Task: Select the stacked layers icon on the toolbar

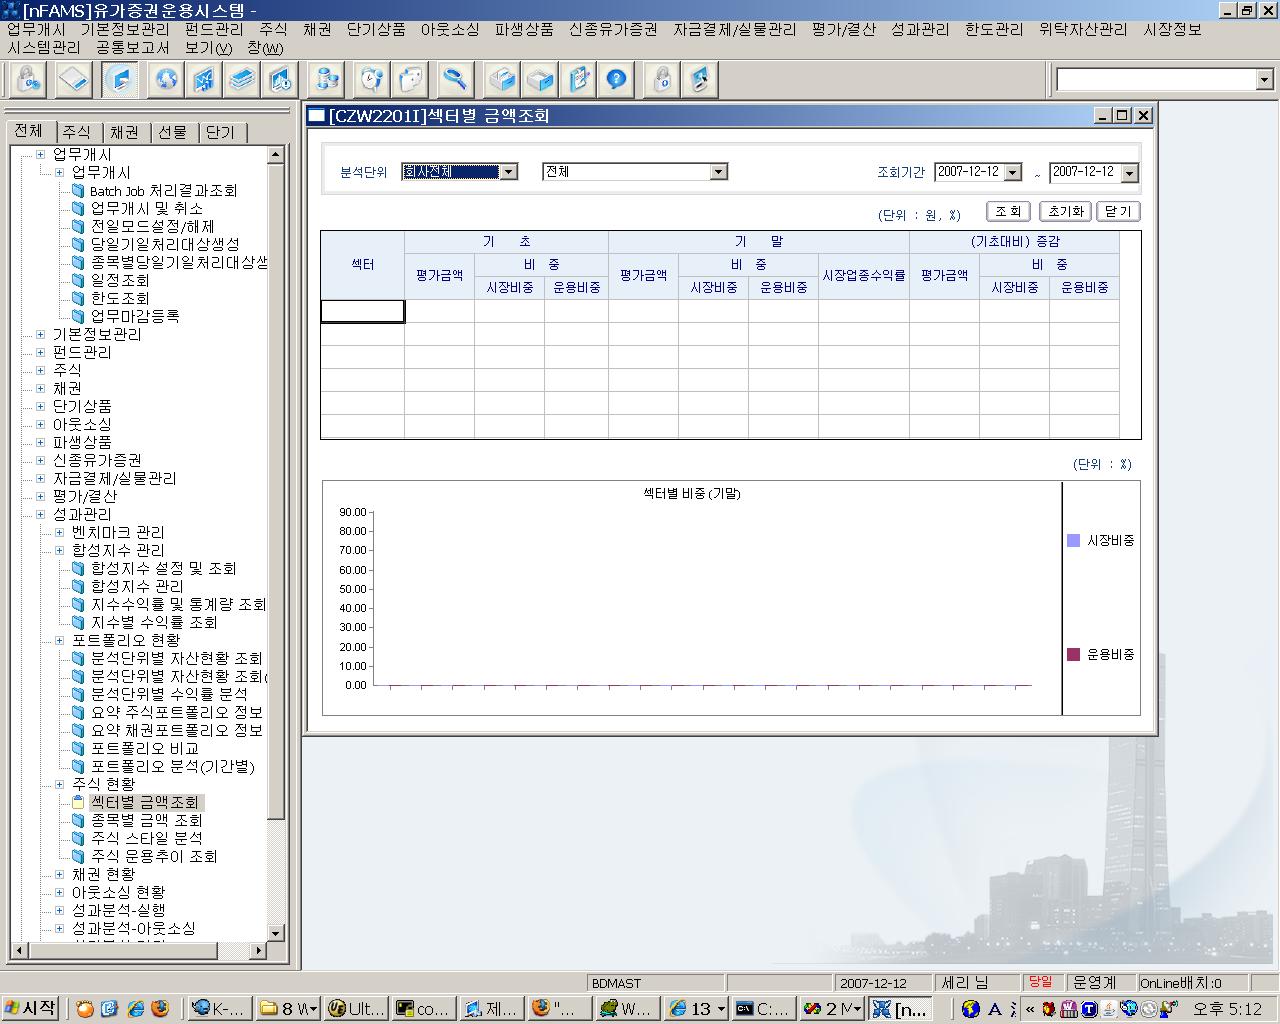Action: (x=242, y=79)
